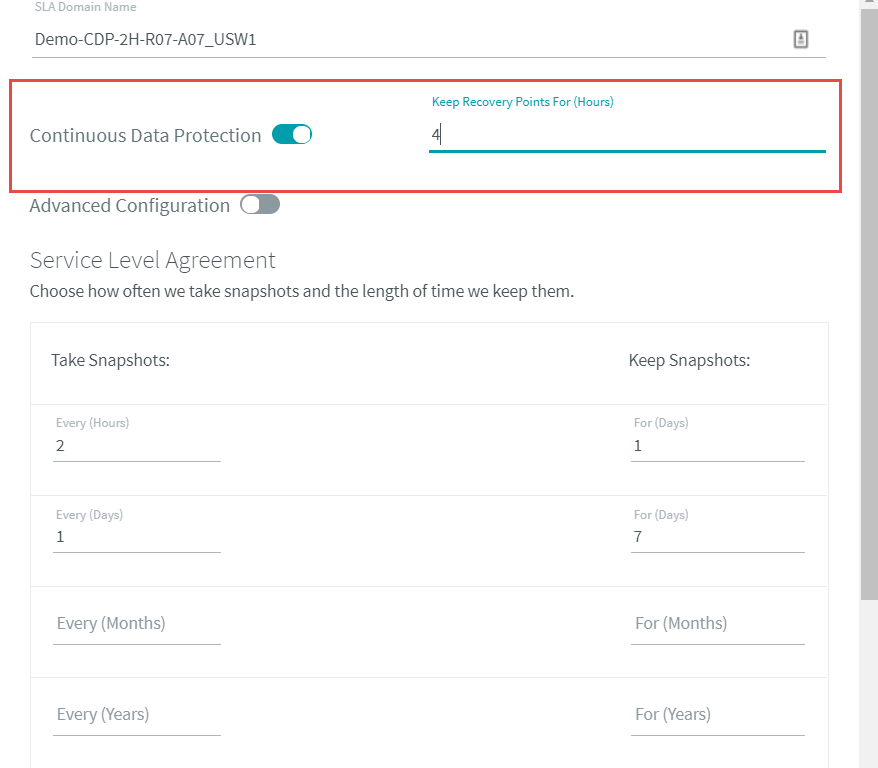Click the Every (Days) snapshot field
Viewport: 878px width, 768px height.
tap(137, 537)
